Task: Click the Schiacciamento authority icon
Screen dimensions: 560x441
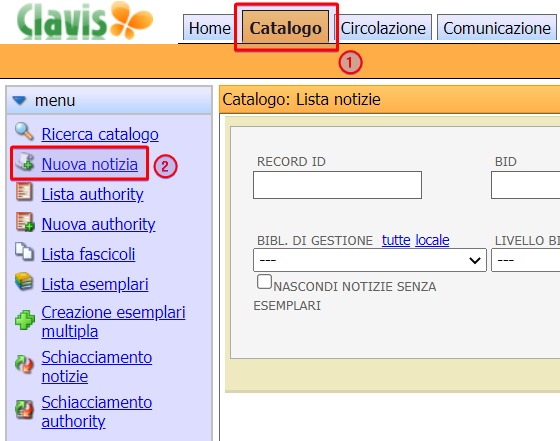Action: click(x=24, y=409)
